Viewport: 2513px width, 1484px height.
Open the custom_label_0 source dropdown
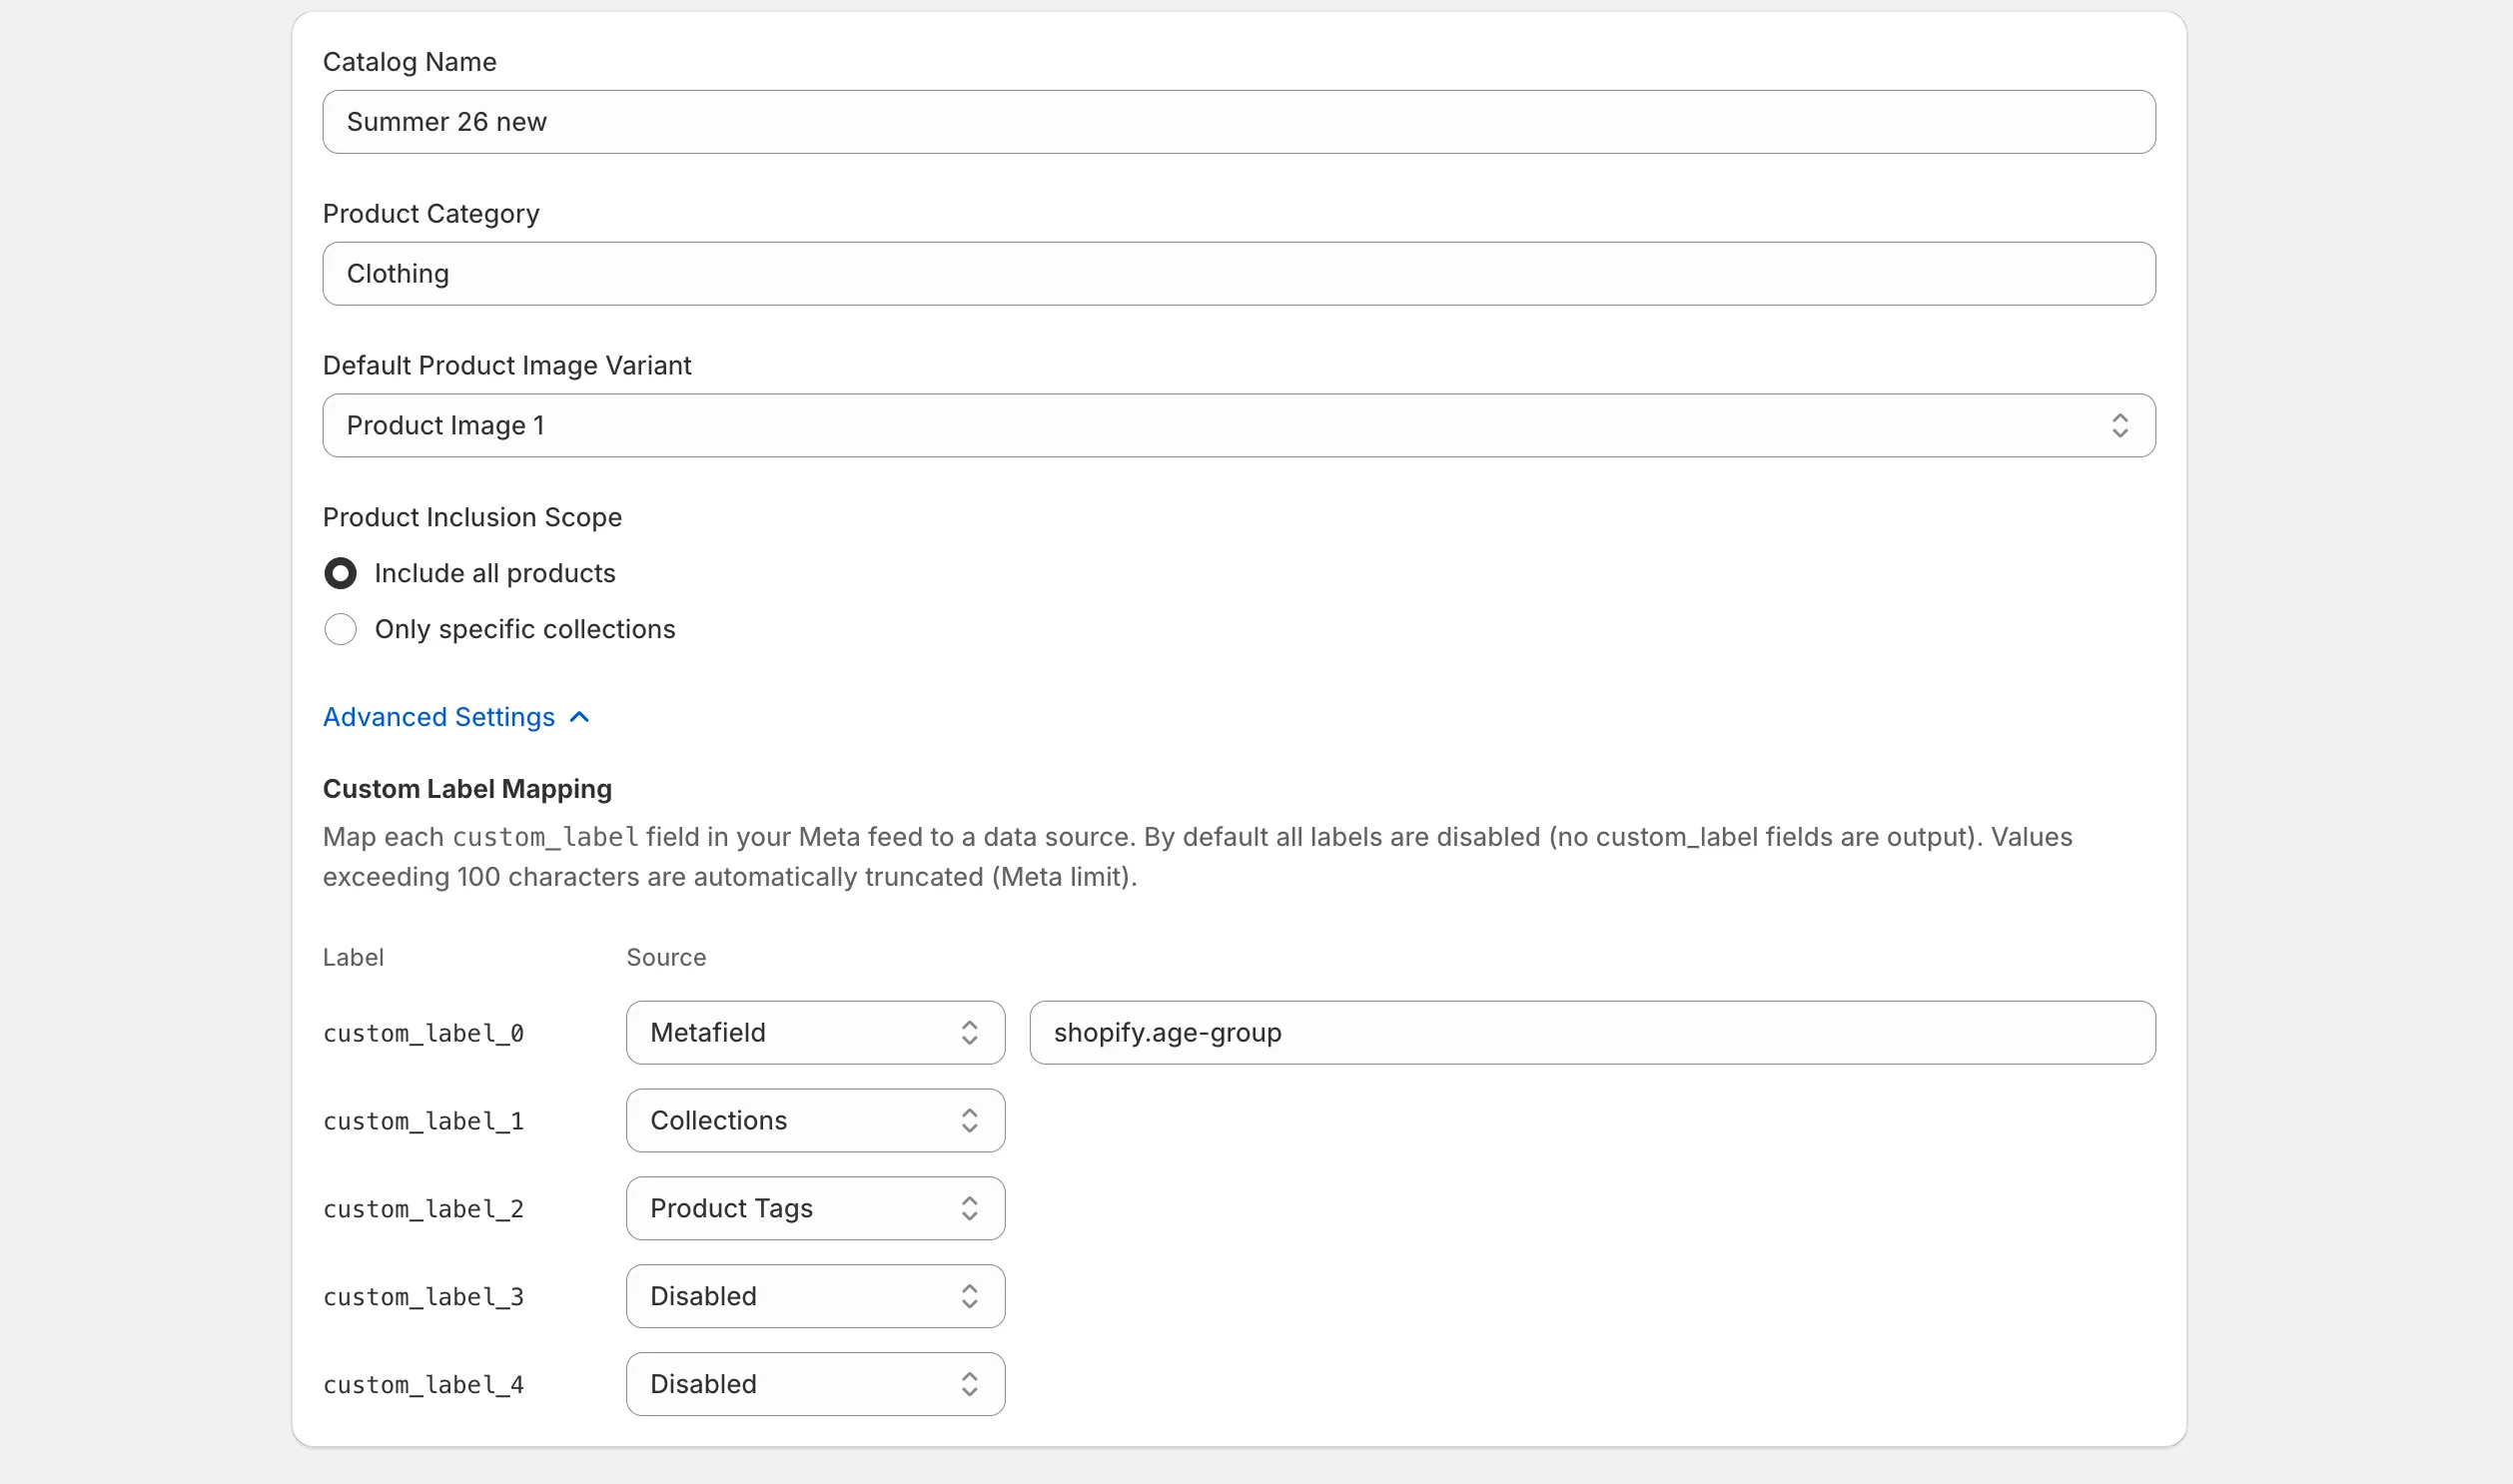click(815, 1033)
